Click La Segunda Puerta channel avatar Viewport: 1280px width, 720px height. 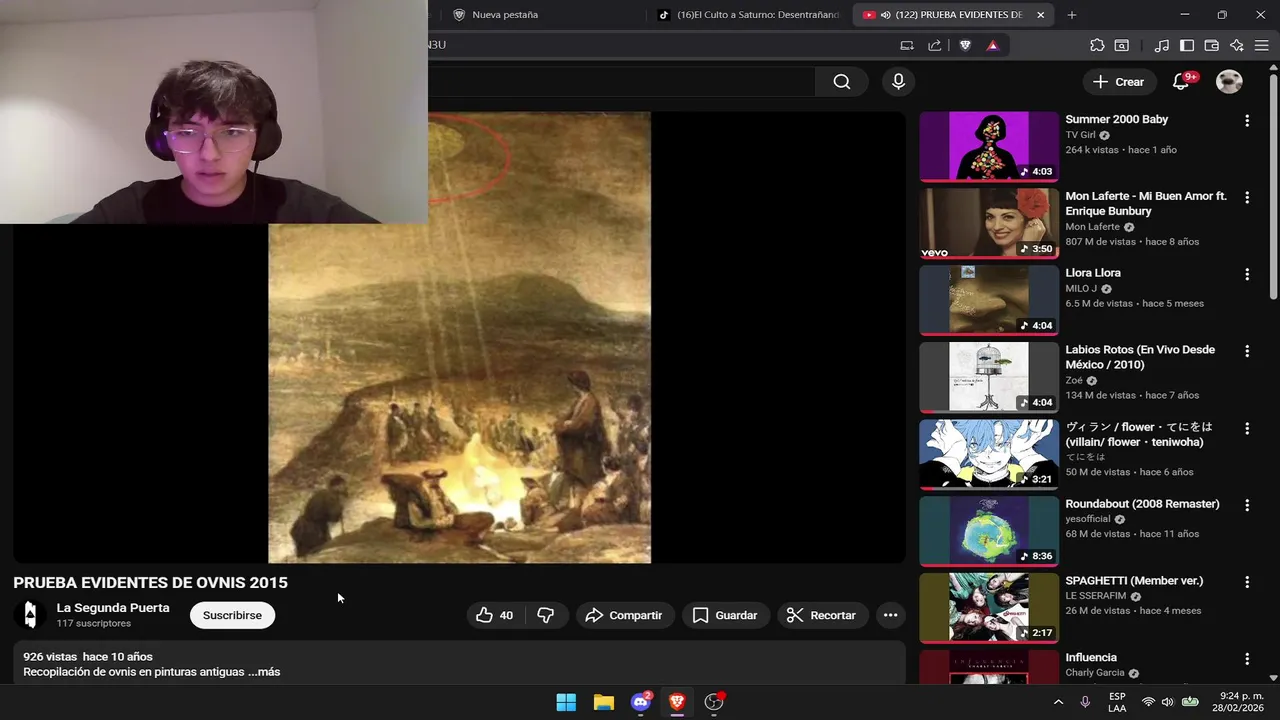30,615
